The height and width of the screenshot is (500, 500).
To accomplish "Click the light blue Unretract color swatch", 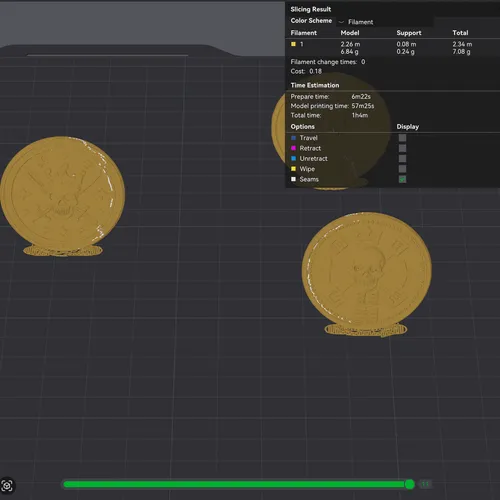I will pos(293,158).
